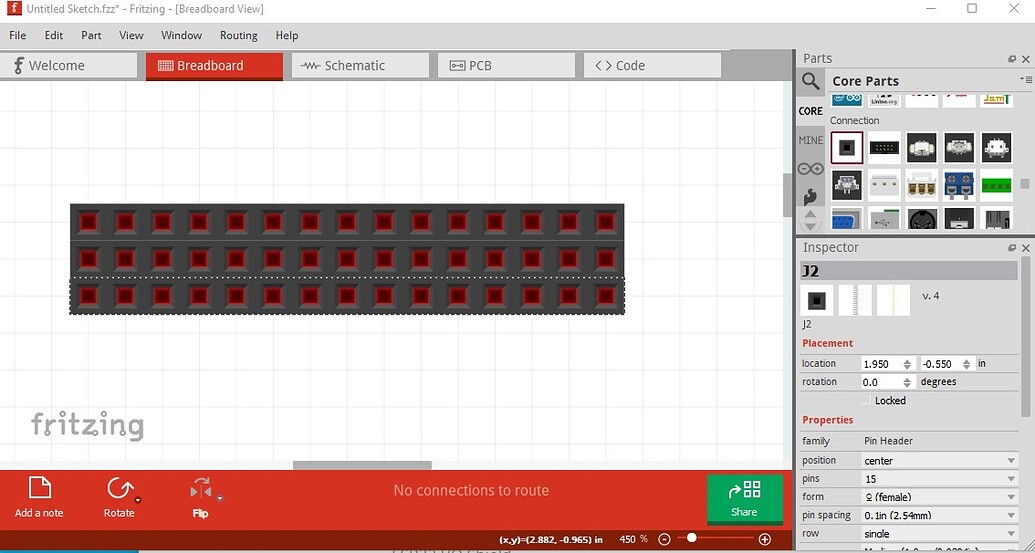Switch to the Code tab

(x=652, y=65)
